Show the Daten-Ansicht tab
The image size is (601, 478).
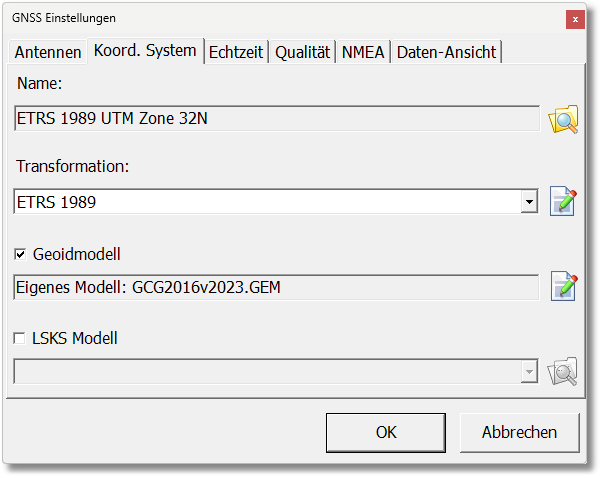pyautogui.click(x=446, y=52)
